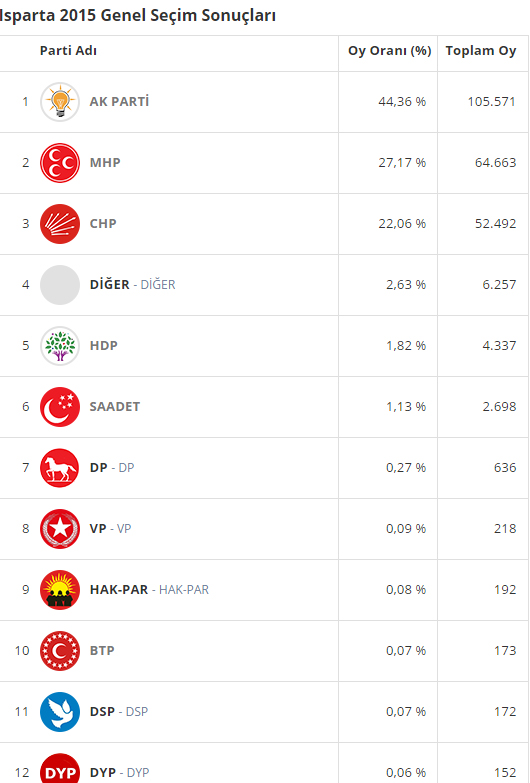Click the AK PARTİ light bulb logo
This screenshot has height=783, width=530.
coord(60,102)
